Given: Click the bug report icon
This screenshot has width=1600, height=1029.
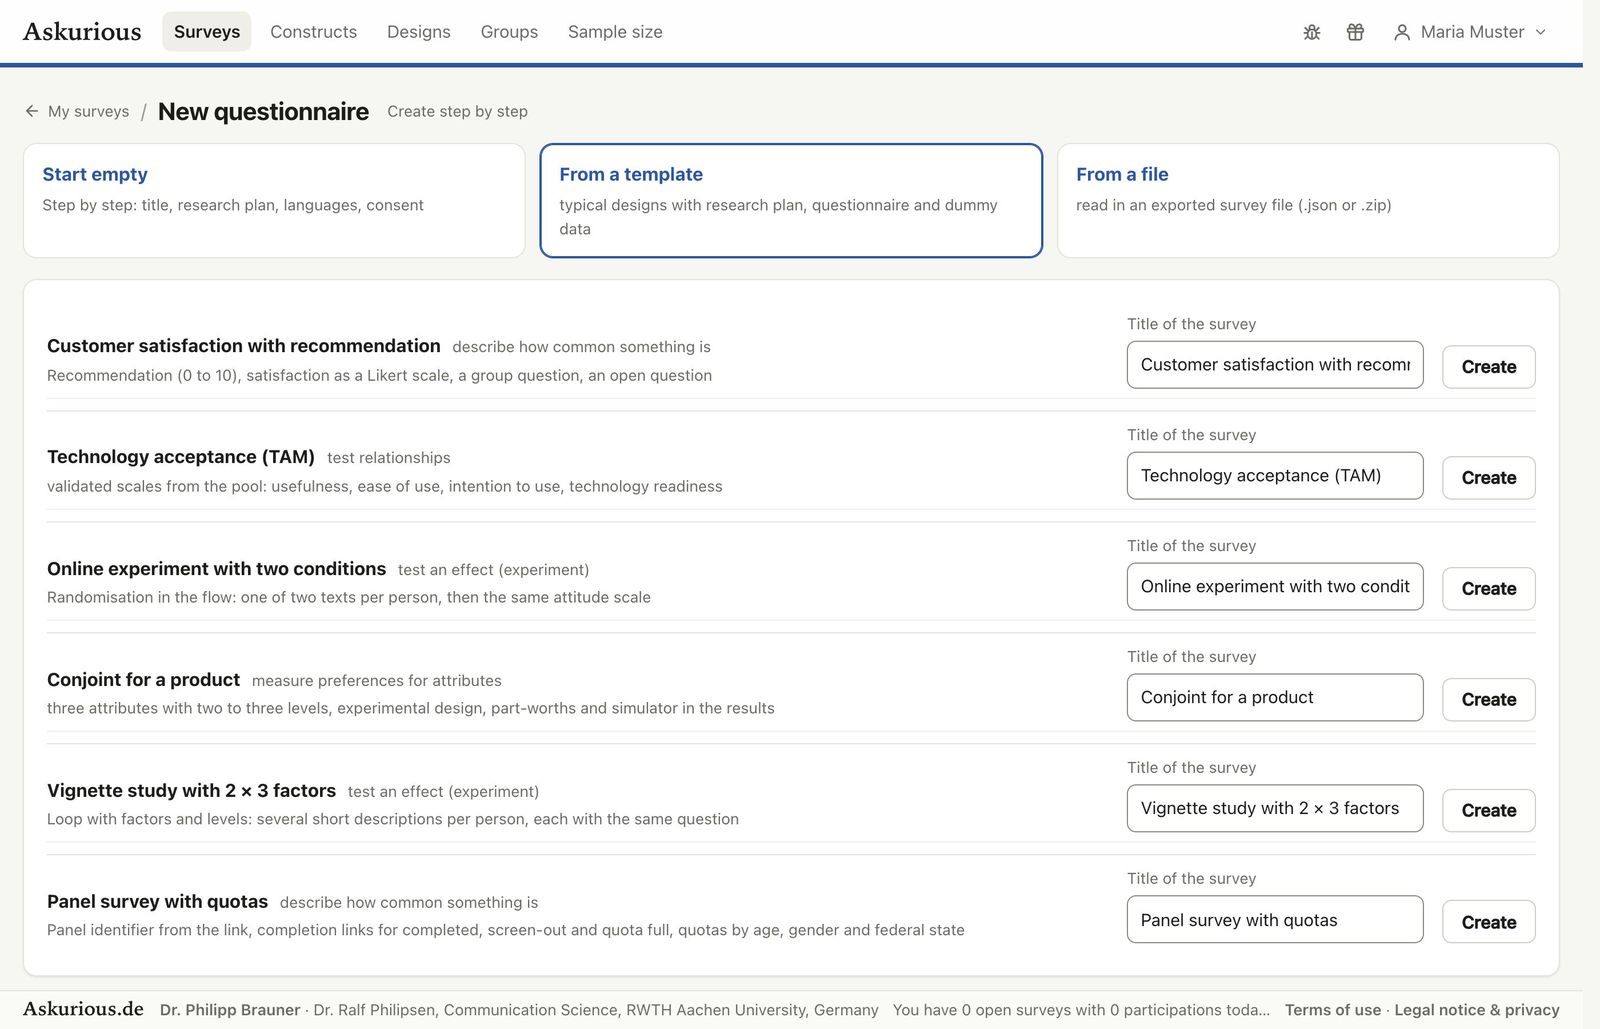Looking at the screenshot, I should (1312, 32).
